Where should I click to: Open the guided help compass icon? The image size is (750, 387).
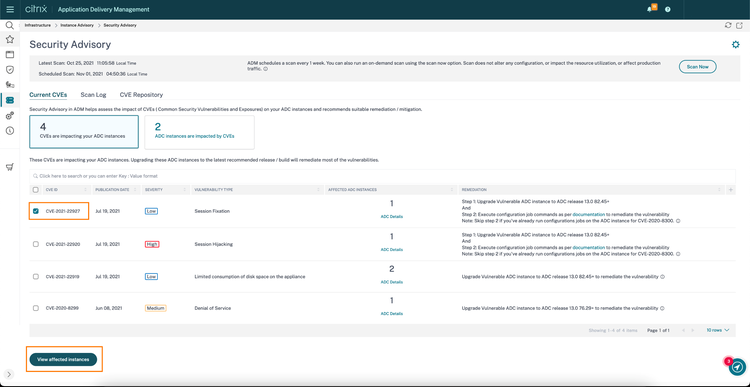point(737,367)
